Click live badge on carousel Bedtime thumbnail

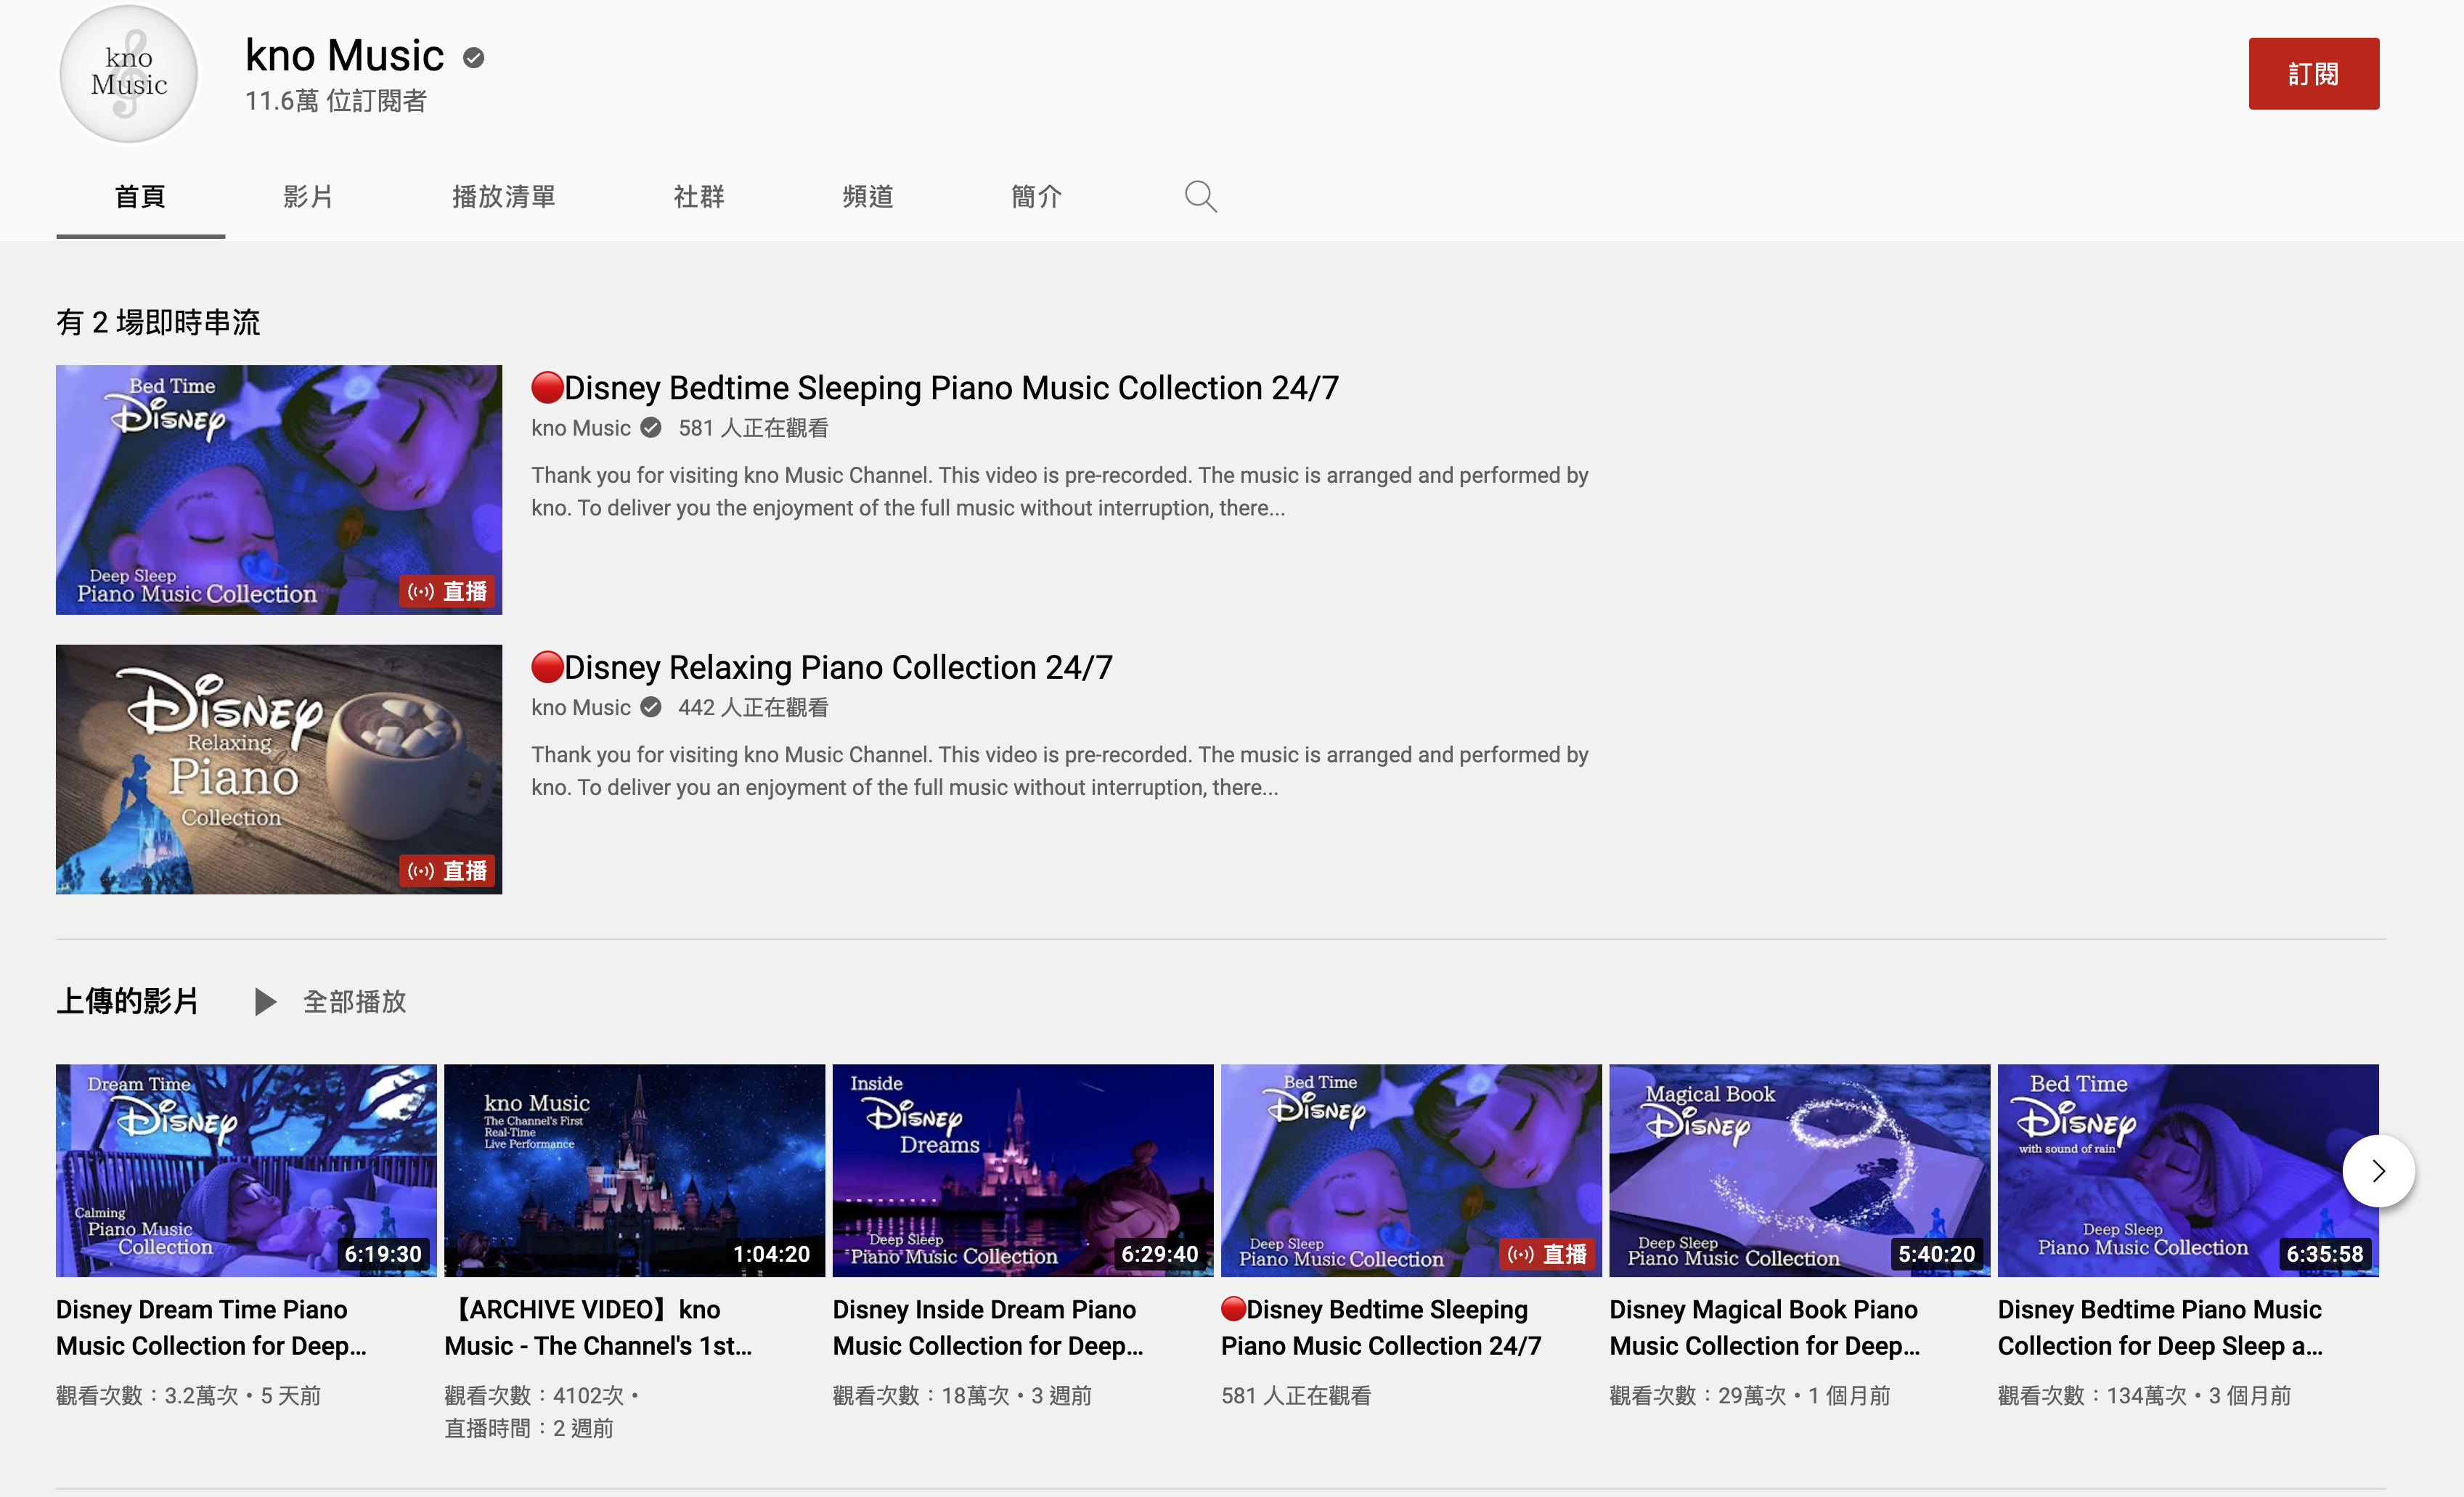(x=1548, y=1253)
